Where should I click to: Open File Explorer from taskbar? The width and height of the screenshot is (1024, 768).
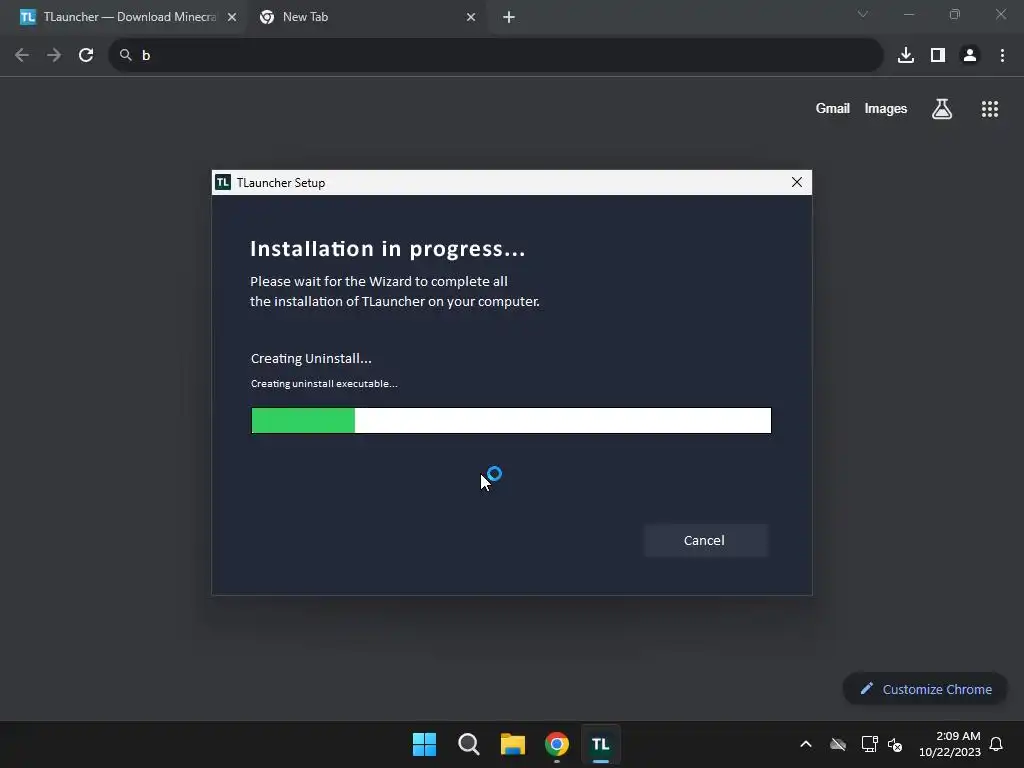pyautogui.click(x=513, y=744)
